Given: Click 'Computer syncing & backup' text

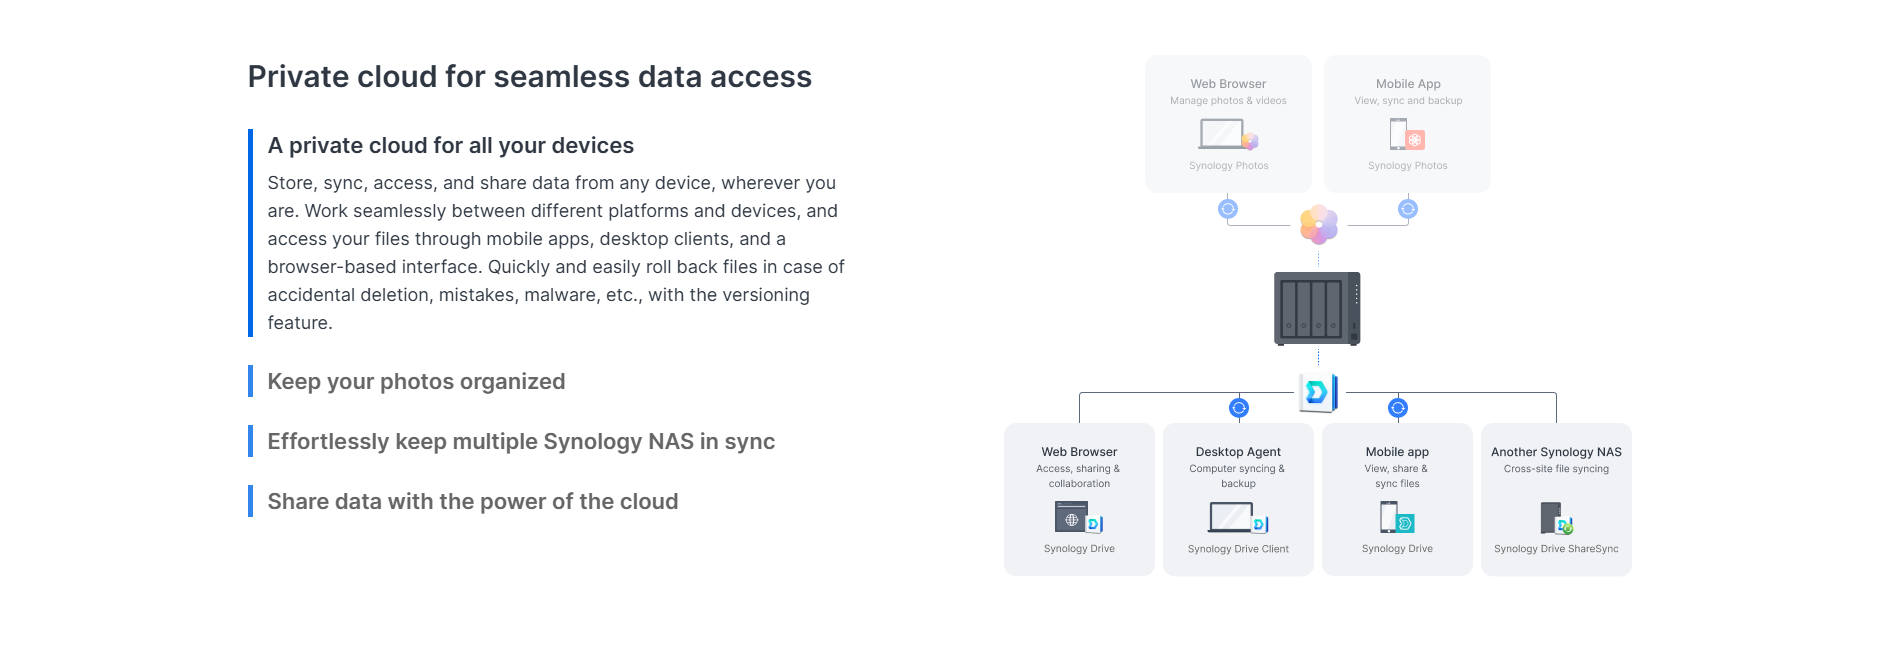Looking at the screenshot, I should click(x=1238, y=476).
